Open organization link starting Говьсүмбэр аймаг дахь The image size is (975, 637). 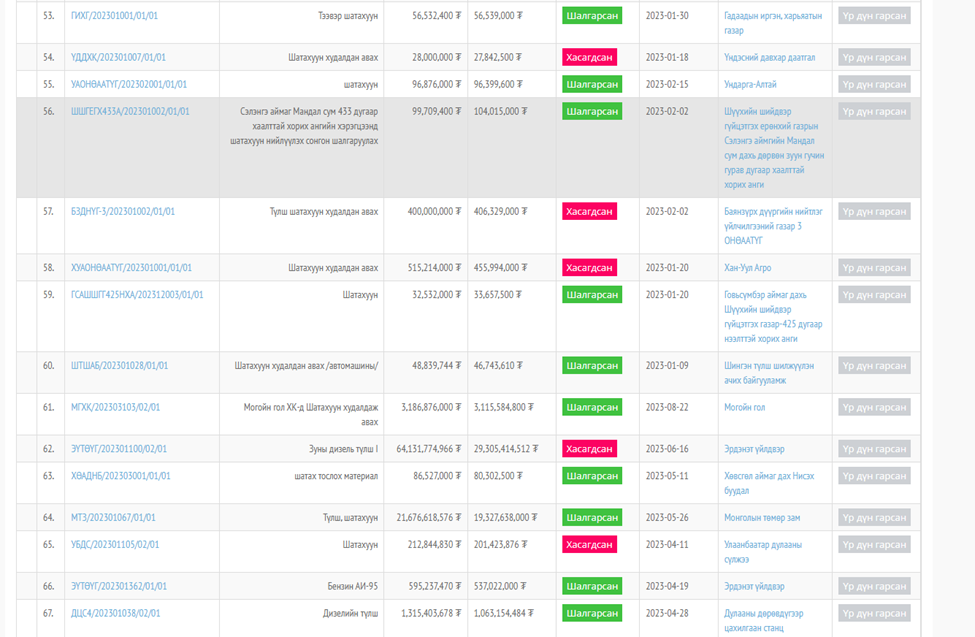[x=773, y=317]
